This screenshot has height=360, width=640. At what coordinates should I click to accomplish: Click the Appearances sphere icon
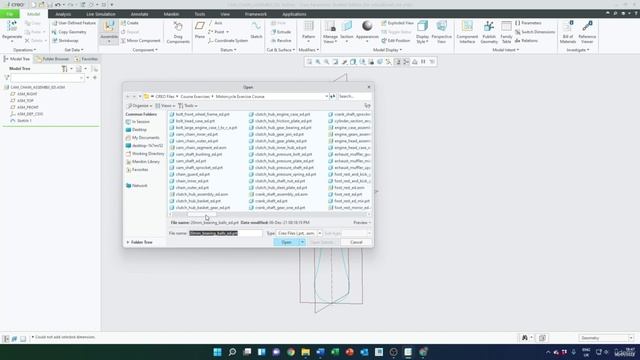367,26
